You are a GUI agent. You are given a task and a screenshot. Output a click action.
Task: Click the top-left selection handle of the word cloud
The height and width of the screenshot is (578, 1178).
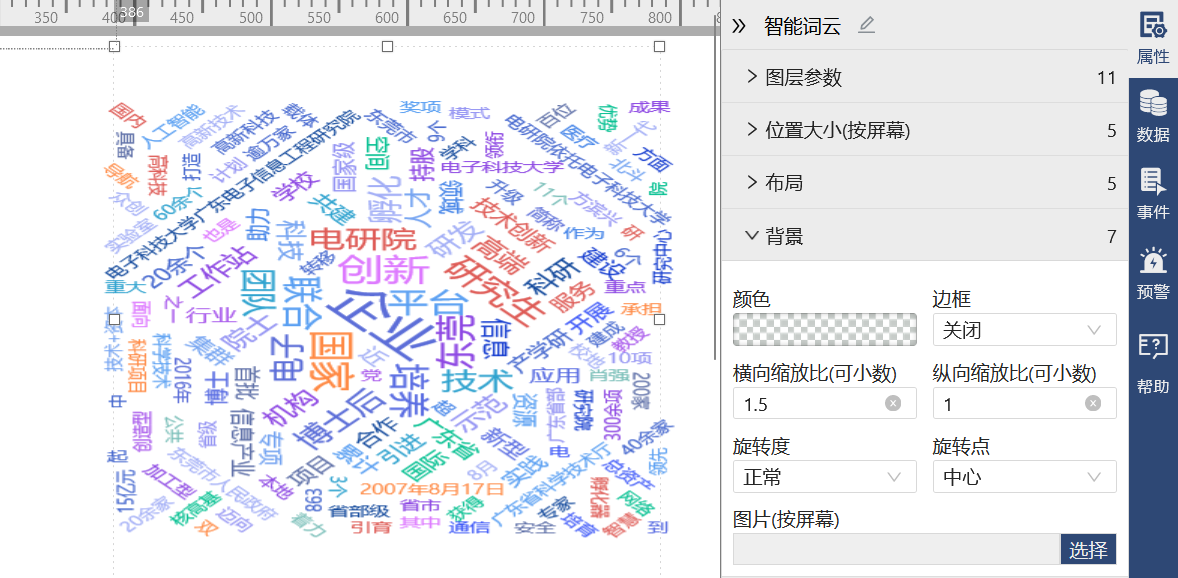(x=115, y=47)
